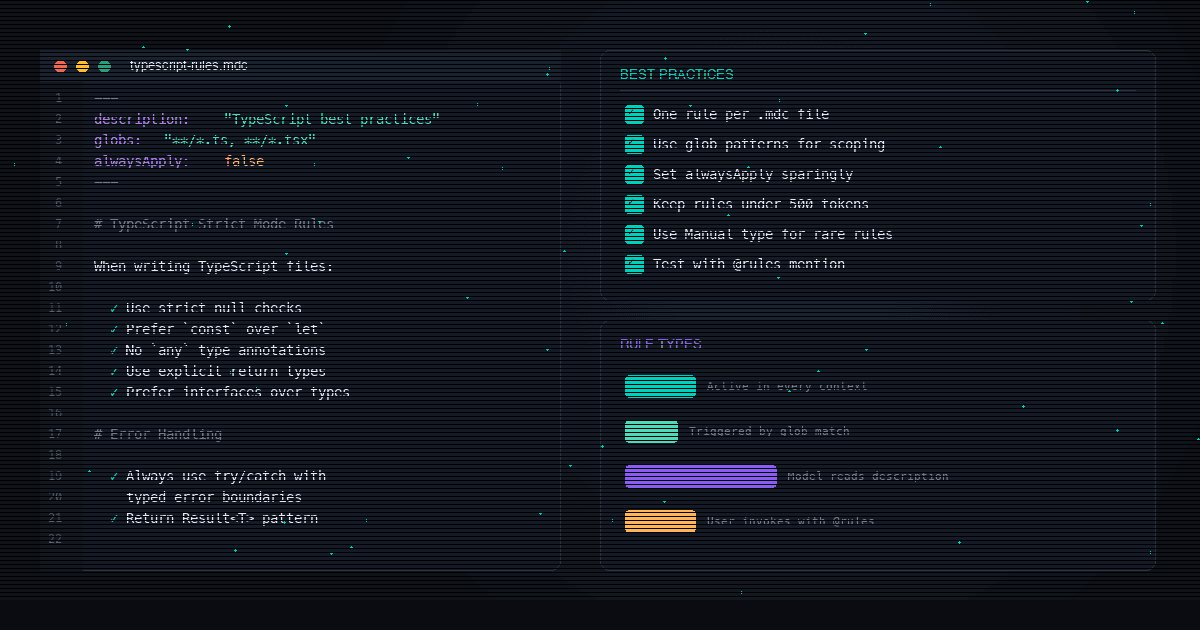The image size is (1200, 630).
Task: Click the "RULE TYPES" panel heading
Action: pyautogui.click(x=661, y=344)
